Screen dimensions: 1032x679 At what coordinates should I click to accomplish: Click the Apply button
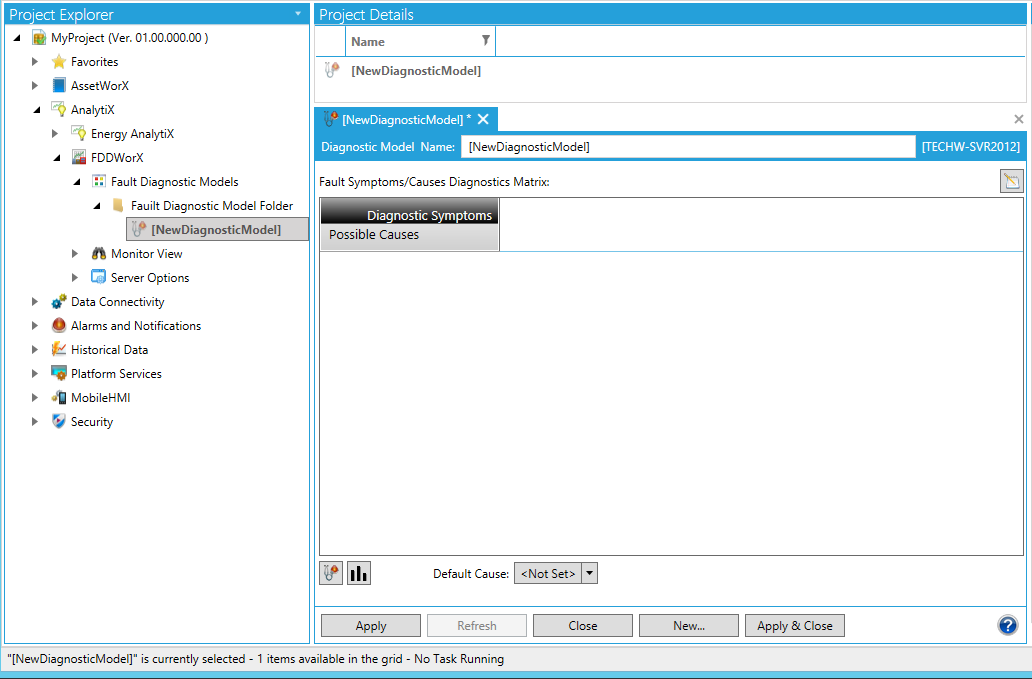(x=371, y=626)
